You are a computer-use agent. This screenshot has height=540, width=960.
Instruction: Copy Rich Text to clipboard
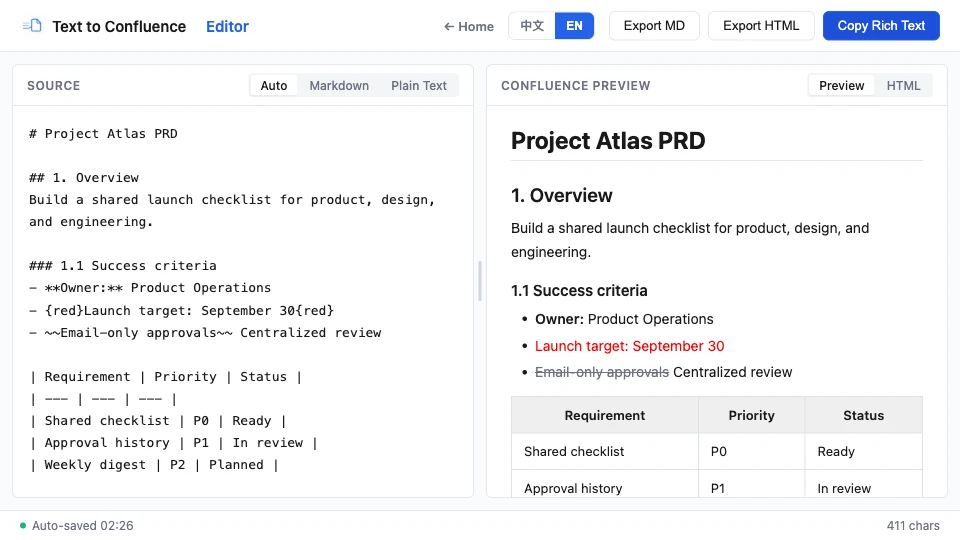click(x=881, y=26)
